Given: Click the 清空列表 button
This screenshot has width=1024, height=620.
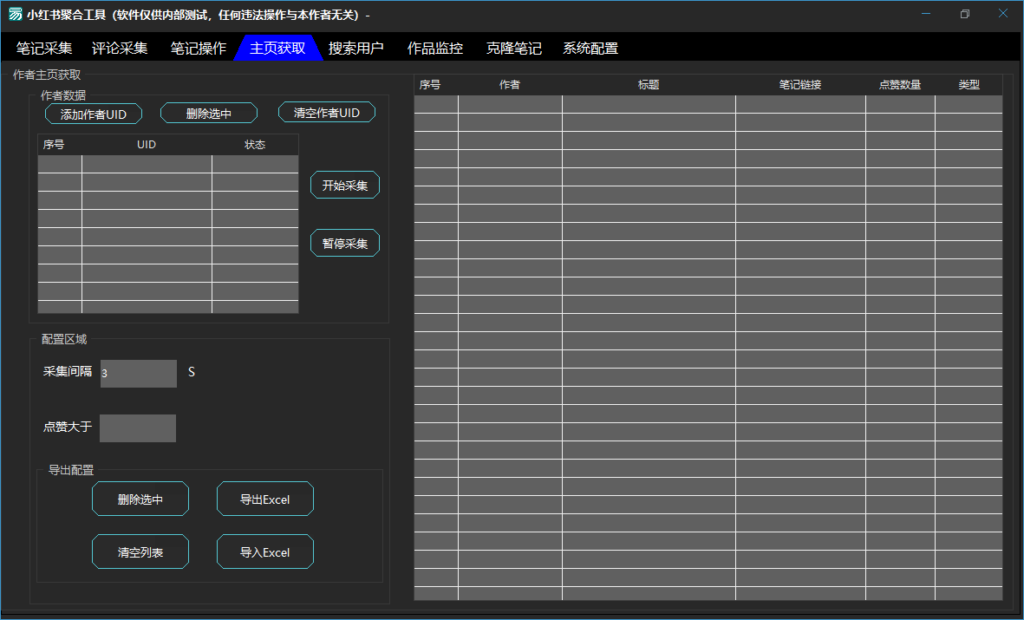Looking at the screenshot, I should click(140, 552).
